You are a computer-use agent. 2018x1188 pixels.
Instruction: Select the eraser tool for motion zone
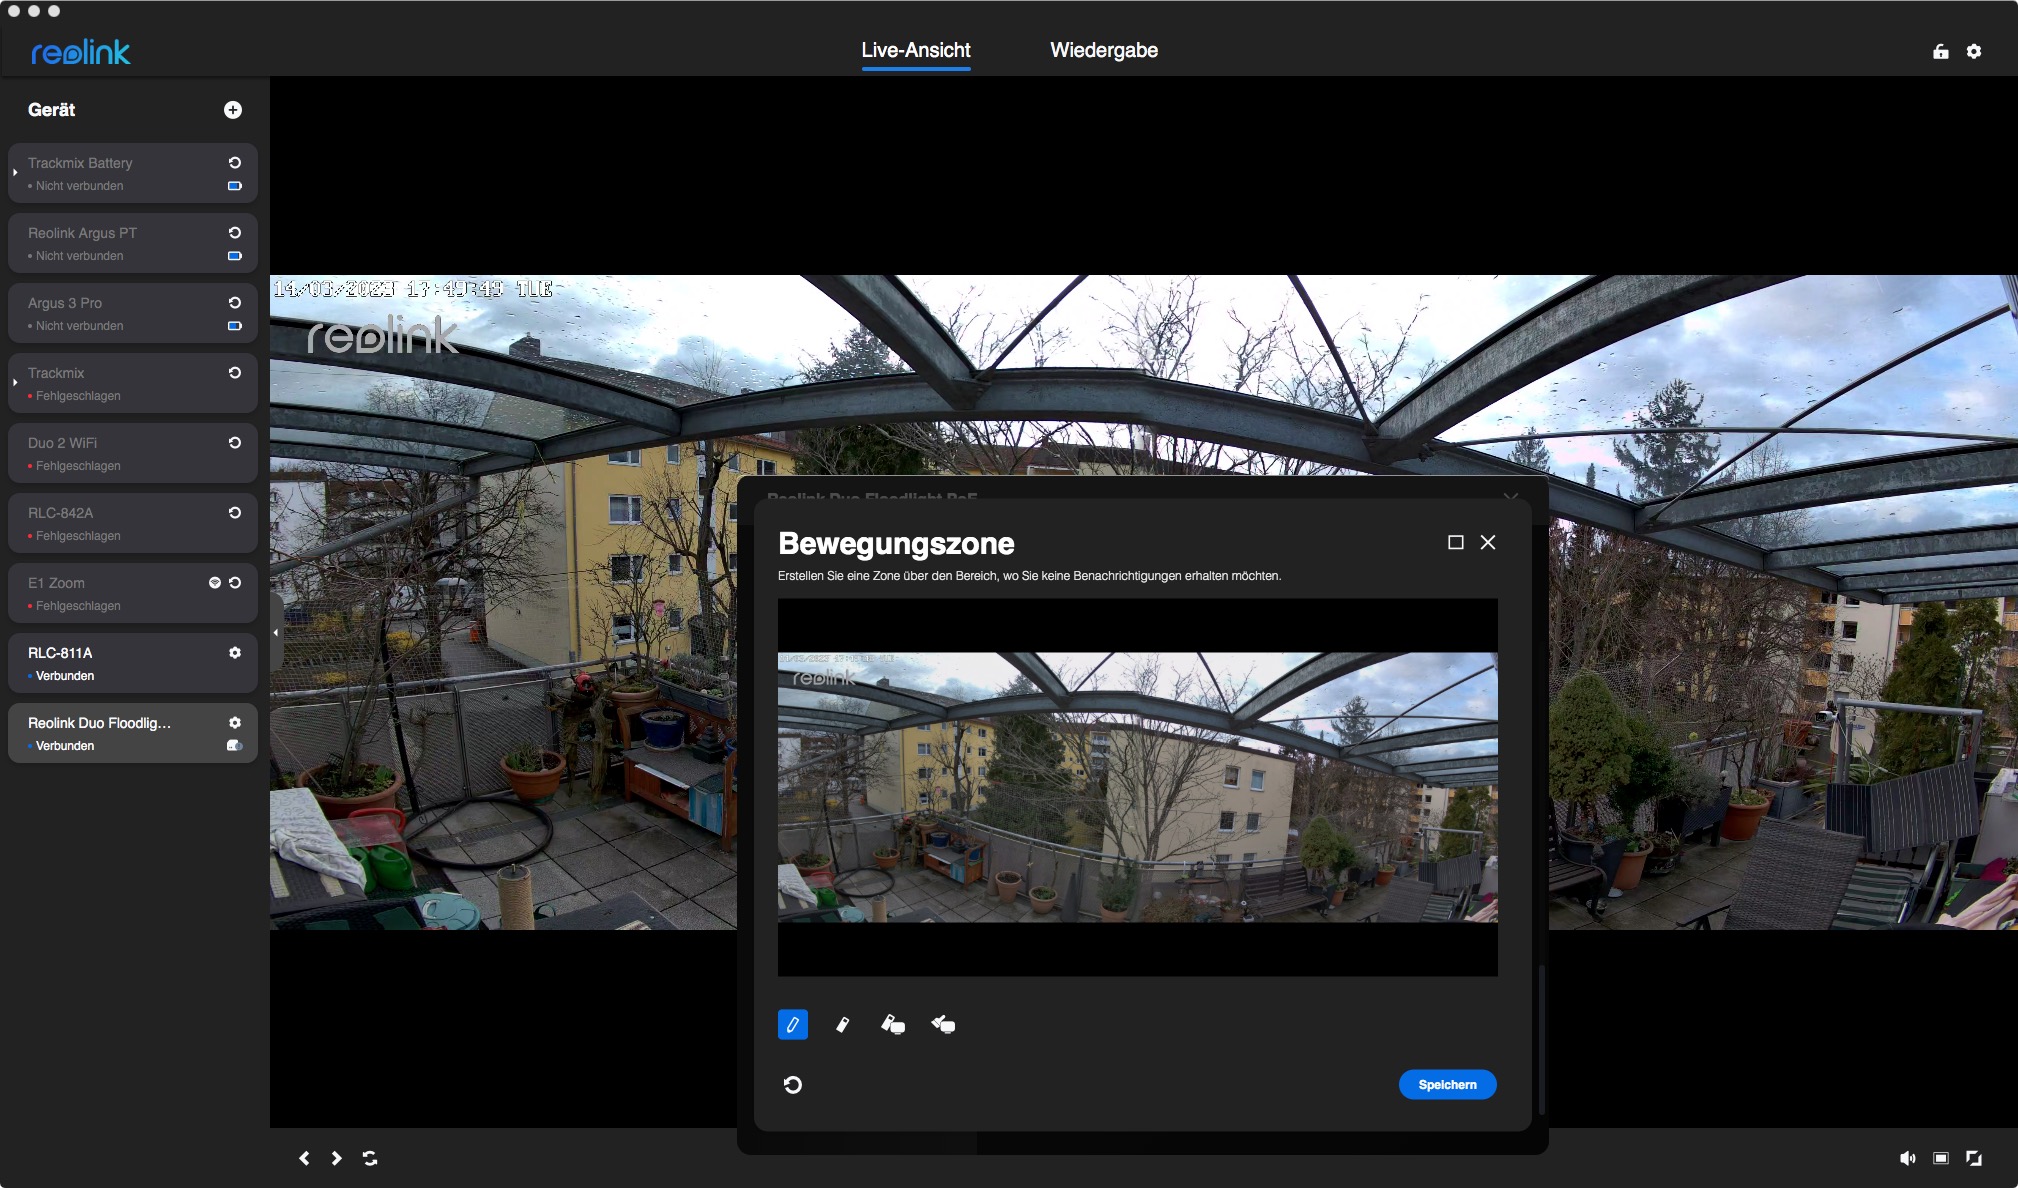[x=842, y=1024]
